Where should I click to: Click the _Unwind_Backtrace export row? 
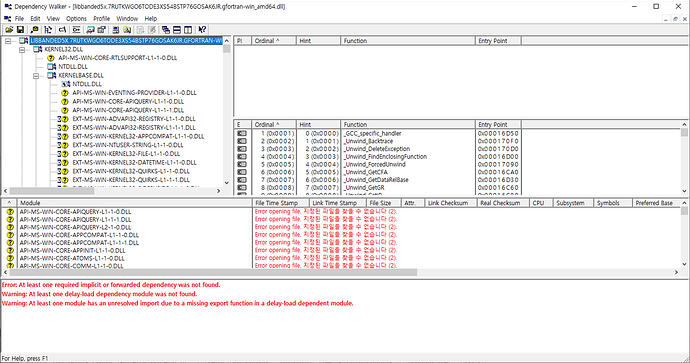pyautogui.click(x=377, y=141)
